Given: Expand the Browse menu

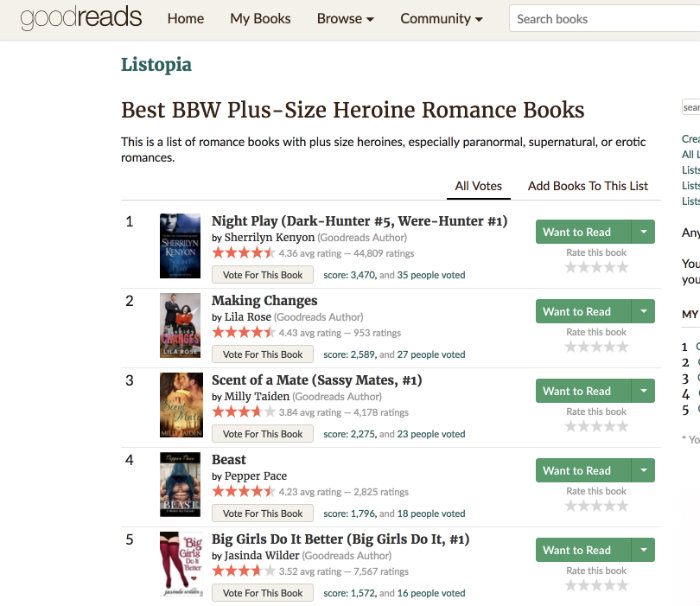Looking at the screenshot, I should pyautogui.click(x=346, y=19).
